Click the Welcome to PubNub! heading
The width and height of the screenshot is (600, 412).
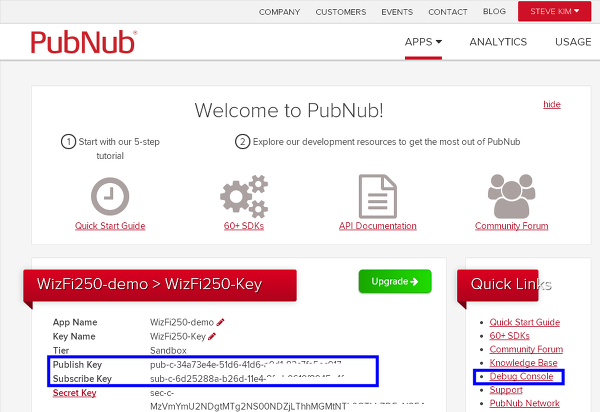pos(289,111)
